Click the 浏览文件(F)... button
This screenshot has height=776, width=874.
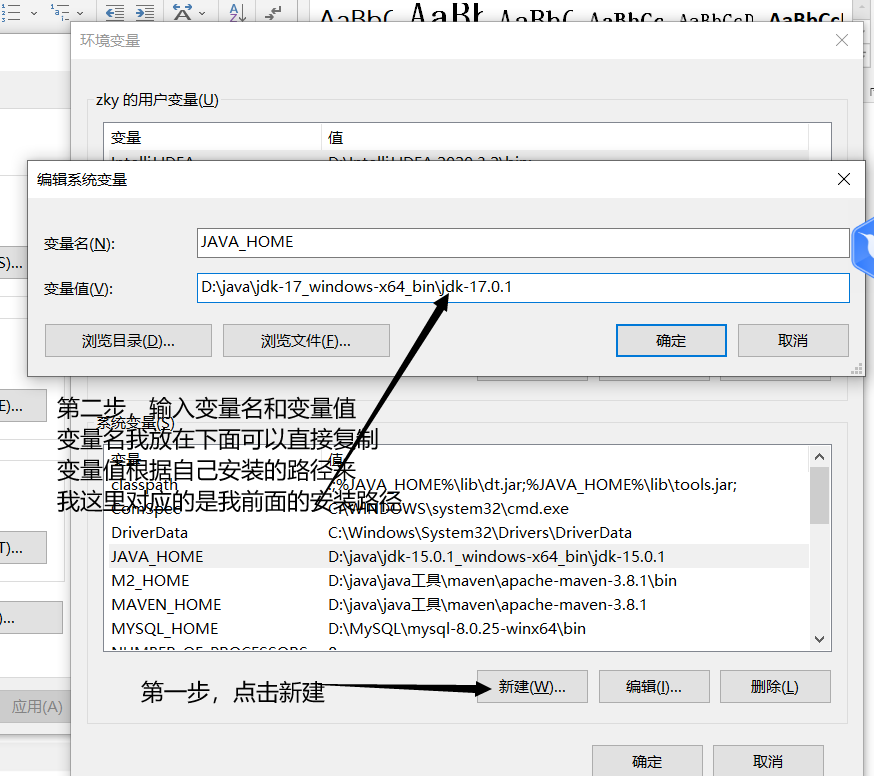coord(306,341)
